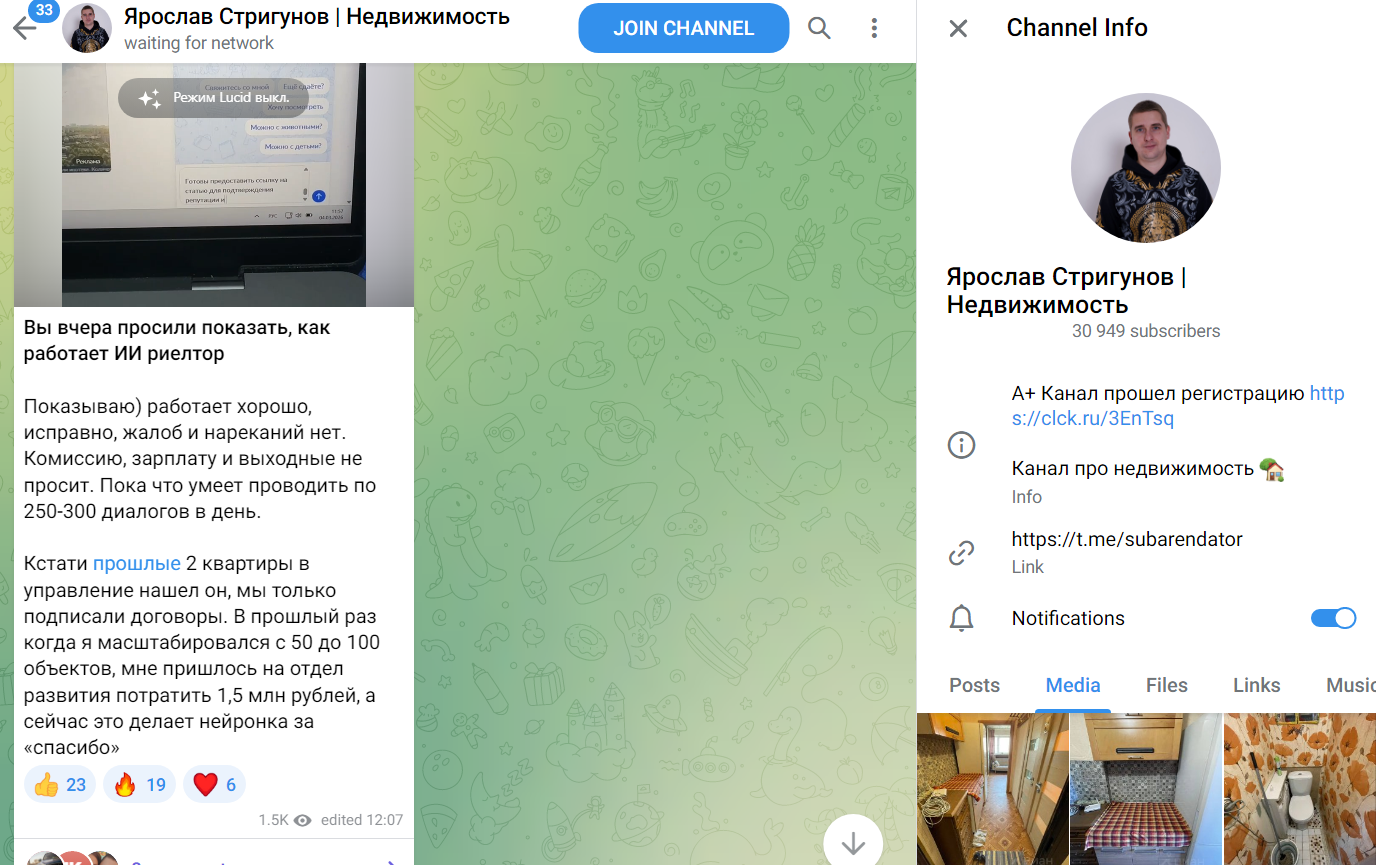The image size is (1381, 865).
Task: Click the post heading about ИИ риелтор
Action: pos(177,341)
